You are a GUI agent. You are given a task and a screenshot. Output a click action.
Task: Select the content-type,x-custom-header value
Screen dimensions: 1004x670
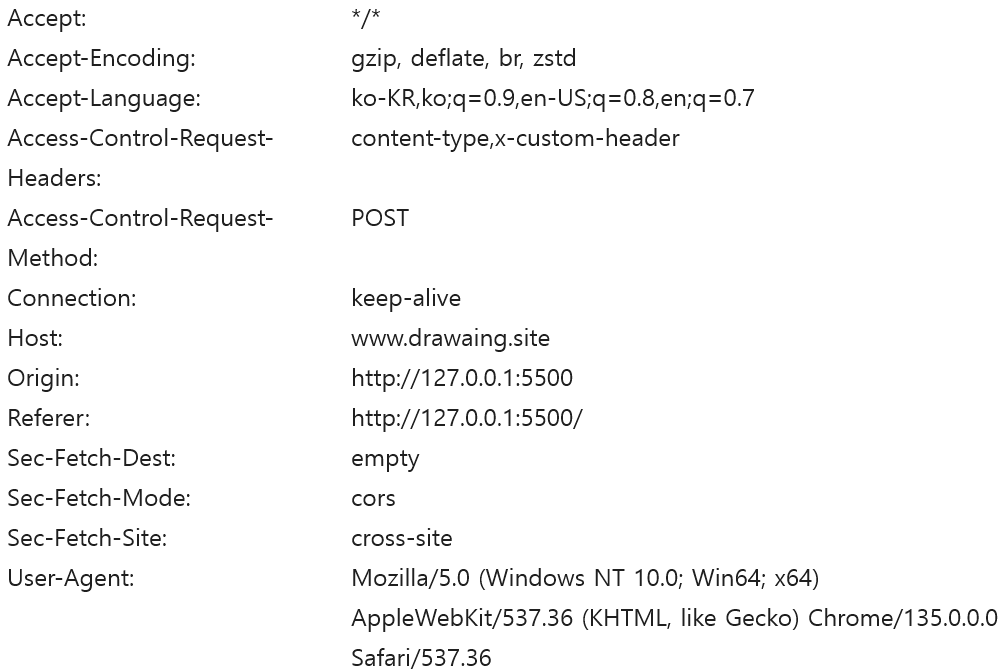[x=515, y=138]
